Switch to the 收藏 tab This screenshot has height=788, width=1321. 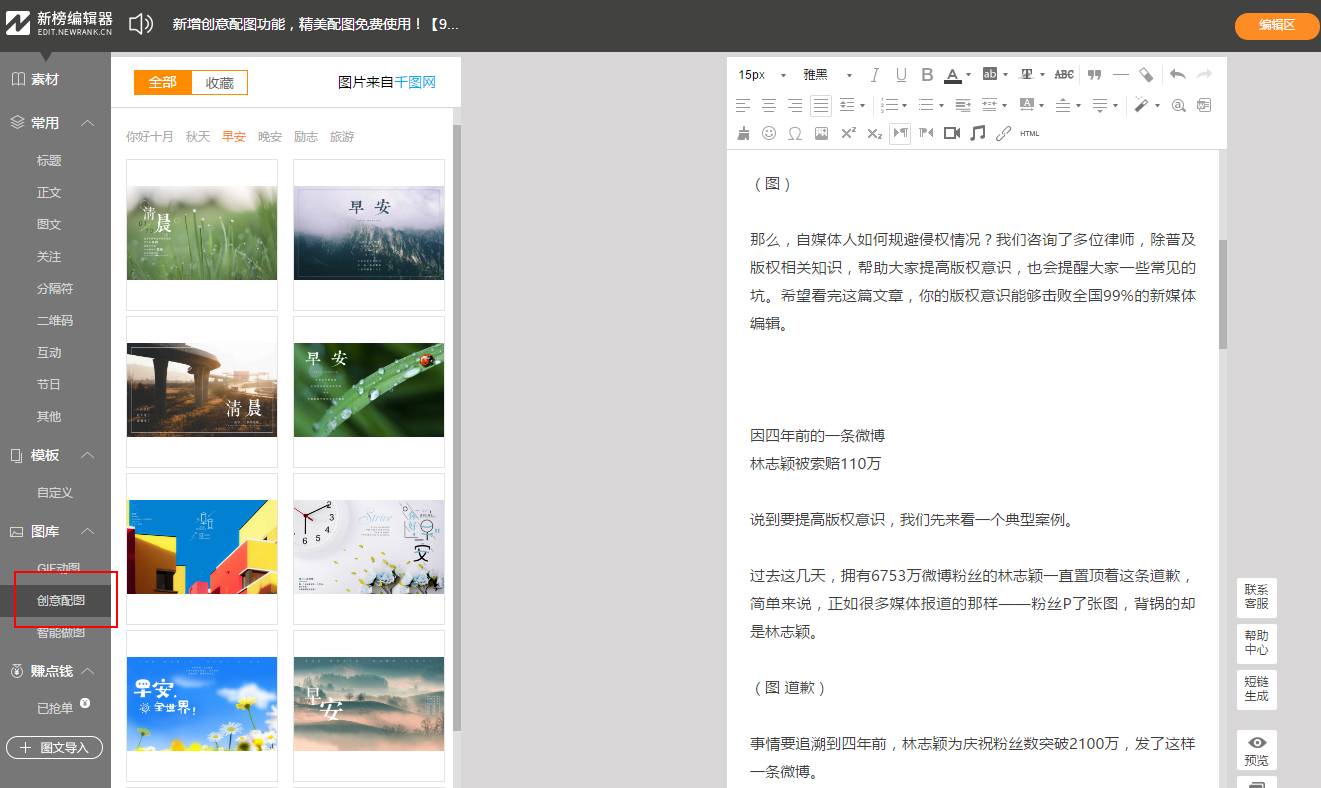[219, 83]
